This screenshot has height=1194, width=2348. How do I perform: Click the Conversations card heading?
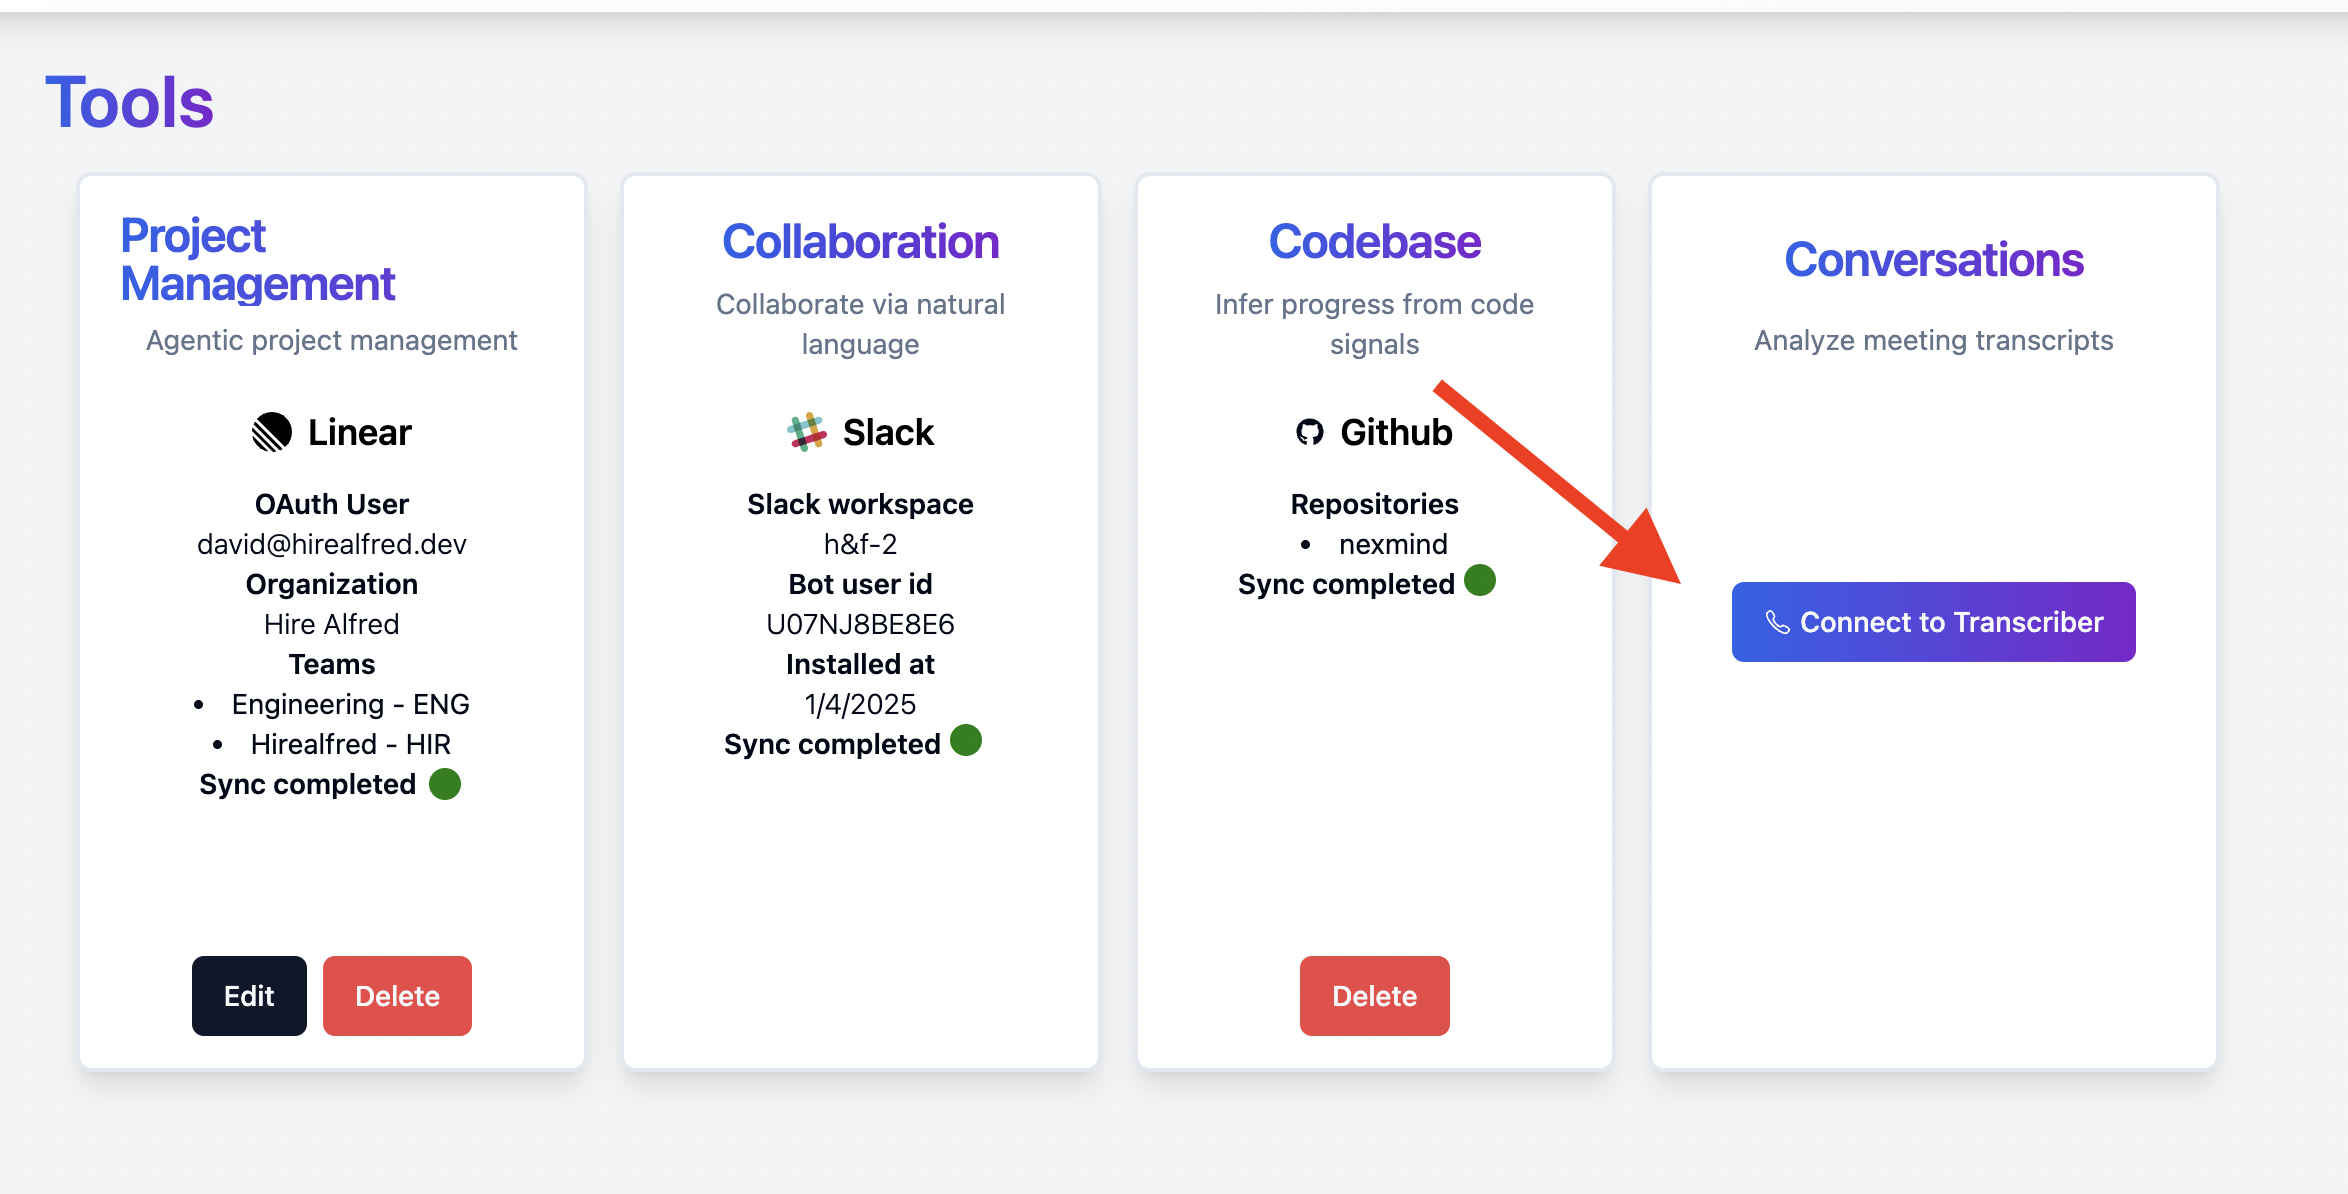pyautogui.click(x=1934, y=258)
